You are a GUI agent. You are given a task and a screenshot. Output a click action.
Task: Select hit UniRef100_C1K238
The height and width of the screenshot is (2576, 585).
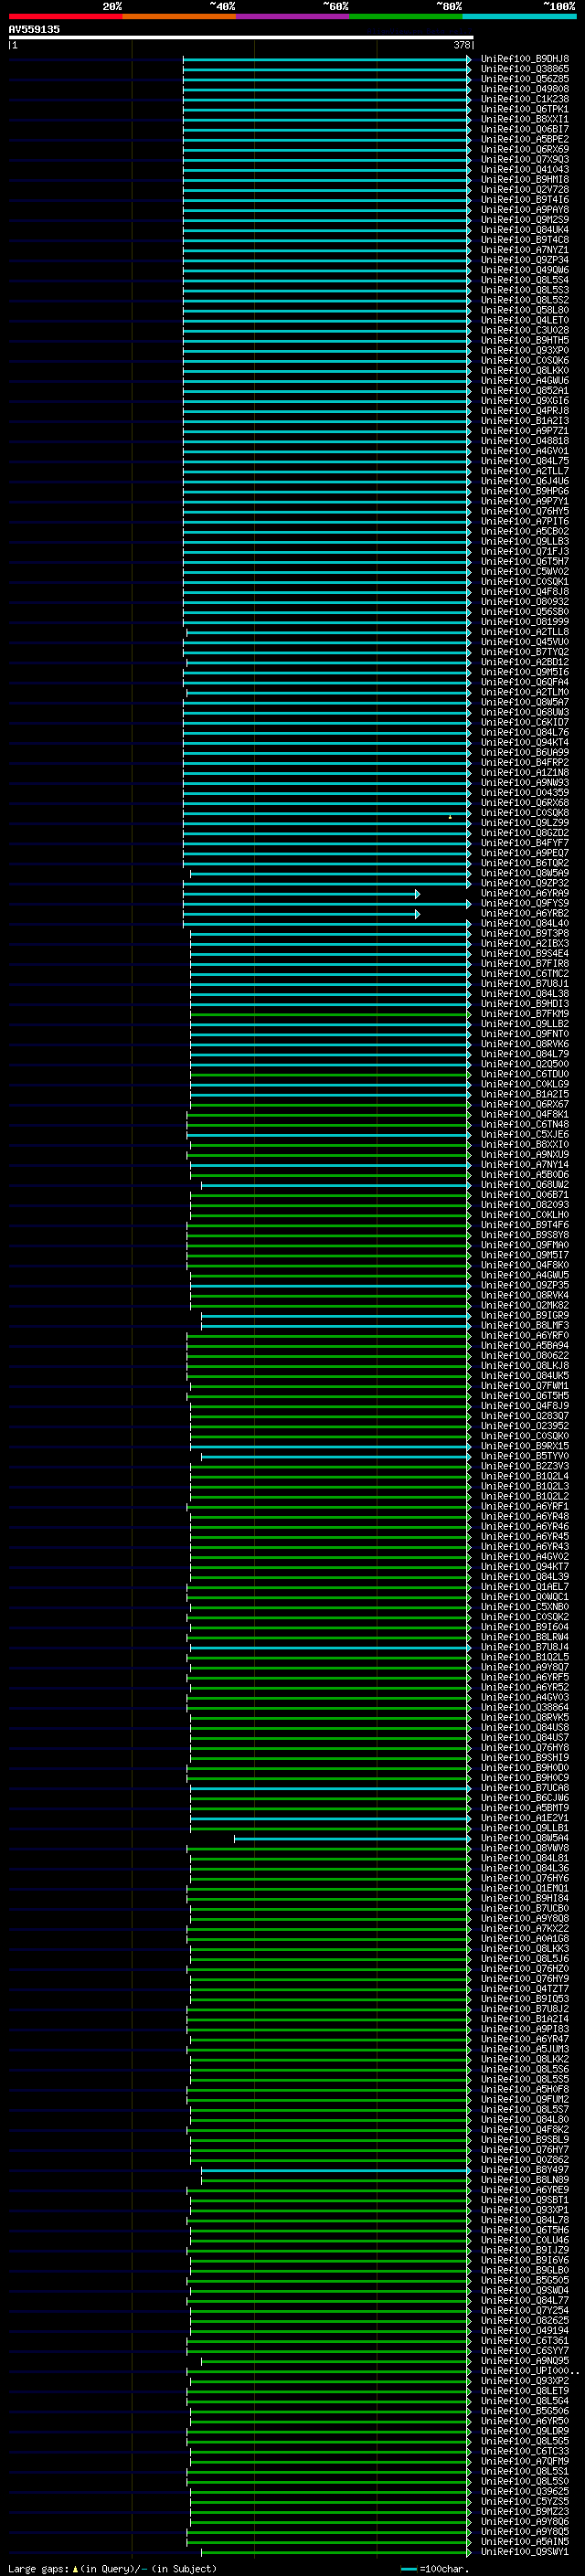(524, 99)
